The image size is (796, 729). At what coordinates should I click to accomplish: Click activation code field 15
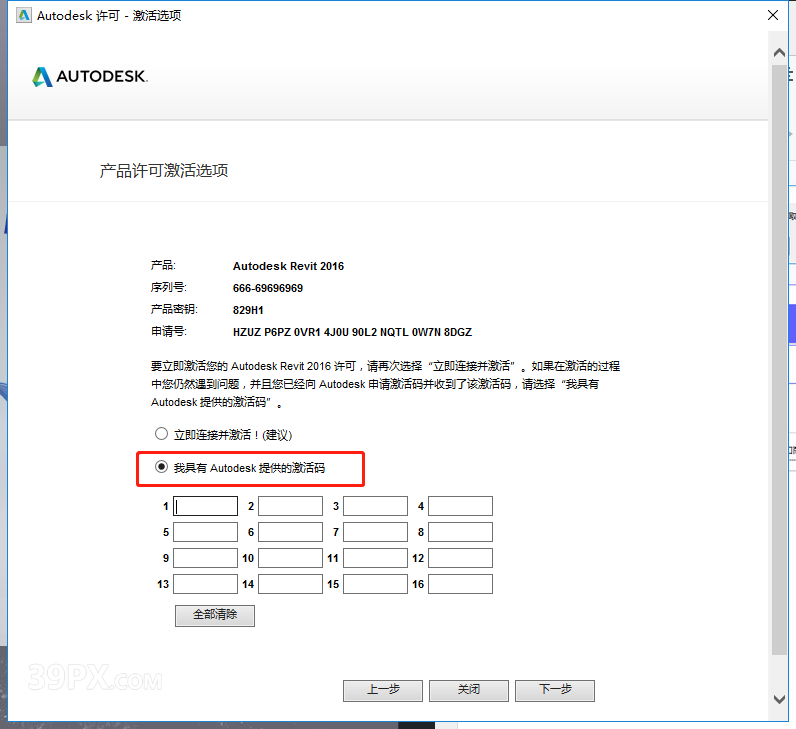pyautogui.click(x=376, y=584)
